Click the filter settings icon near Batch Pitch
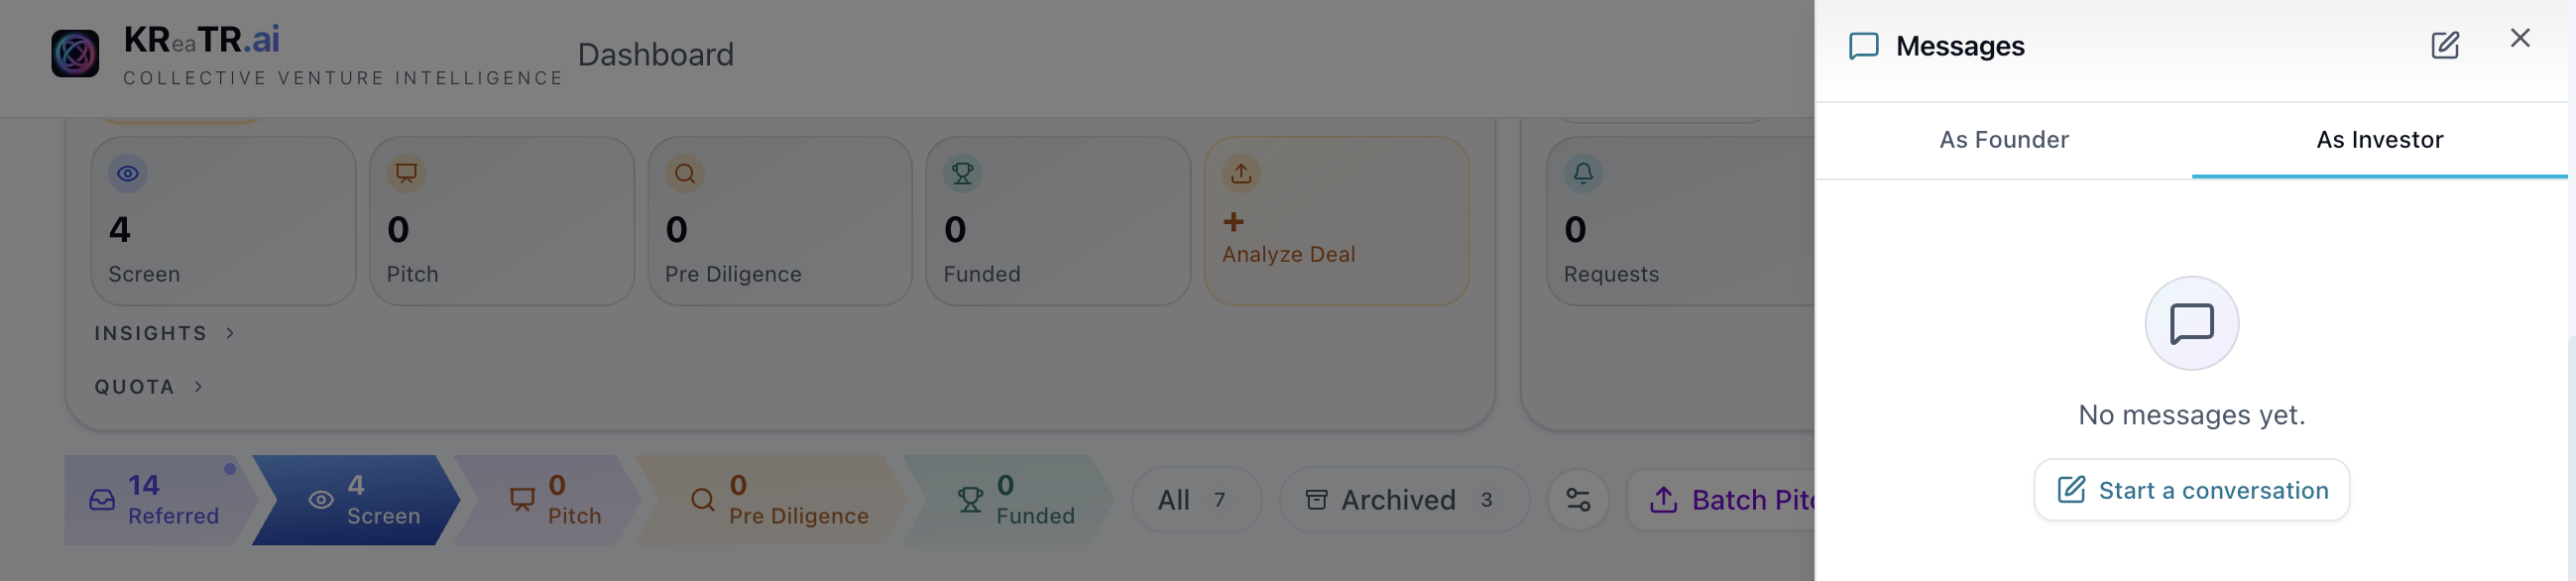This screenshot has width=2576, height=581. [1578, 500]
